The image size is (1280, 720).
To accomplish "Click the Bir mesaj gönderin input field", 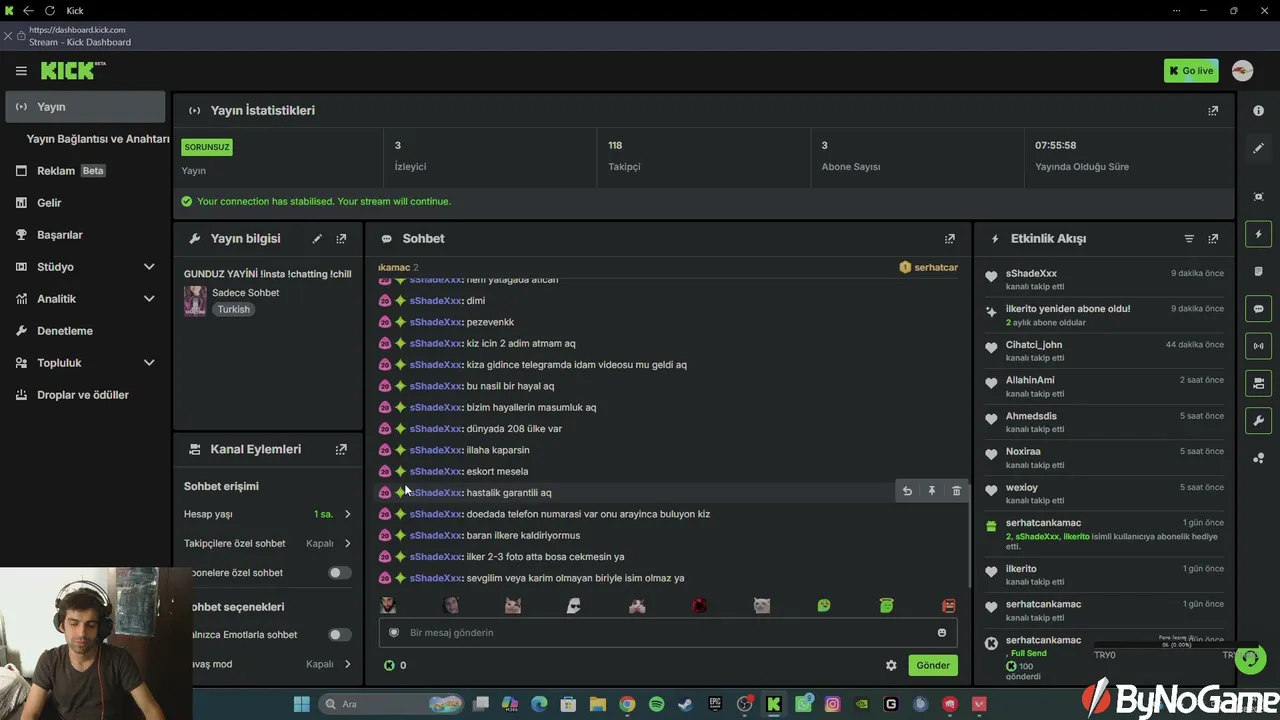I will (x=668, y=632).
